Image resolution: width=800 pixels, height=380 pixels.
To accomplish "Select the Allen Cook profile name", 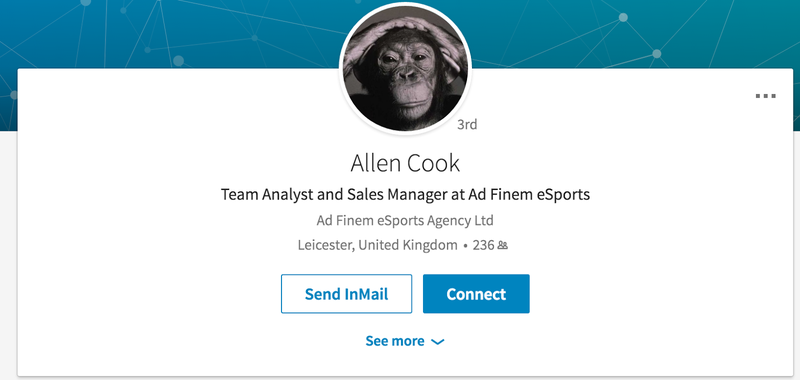I will click(x=405, y=163).
